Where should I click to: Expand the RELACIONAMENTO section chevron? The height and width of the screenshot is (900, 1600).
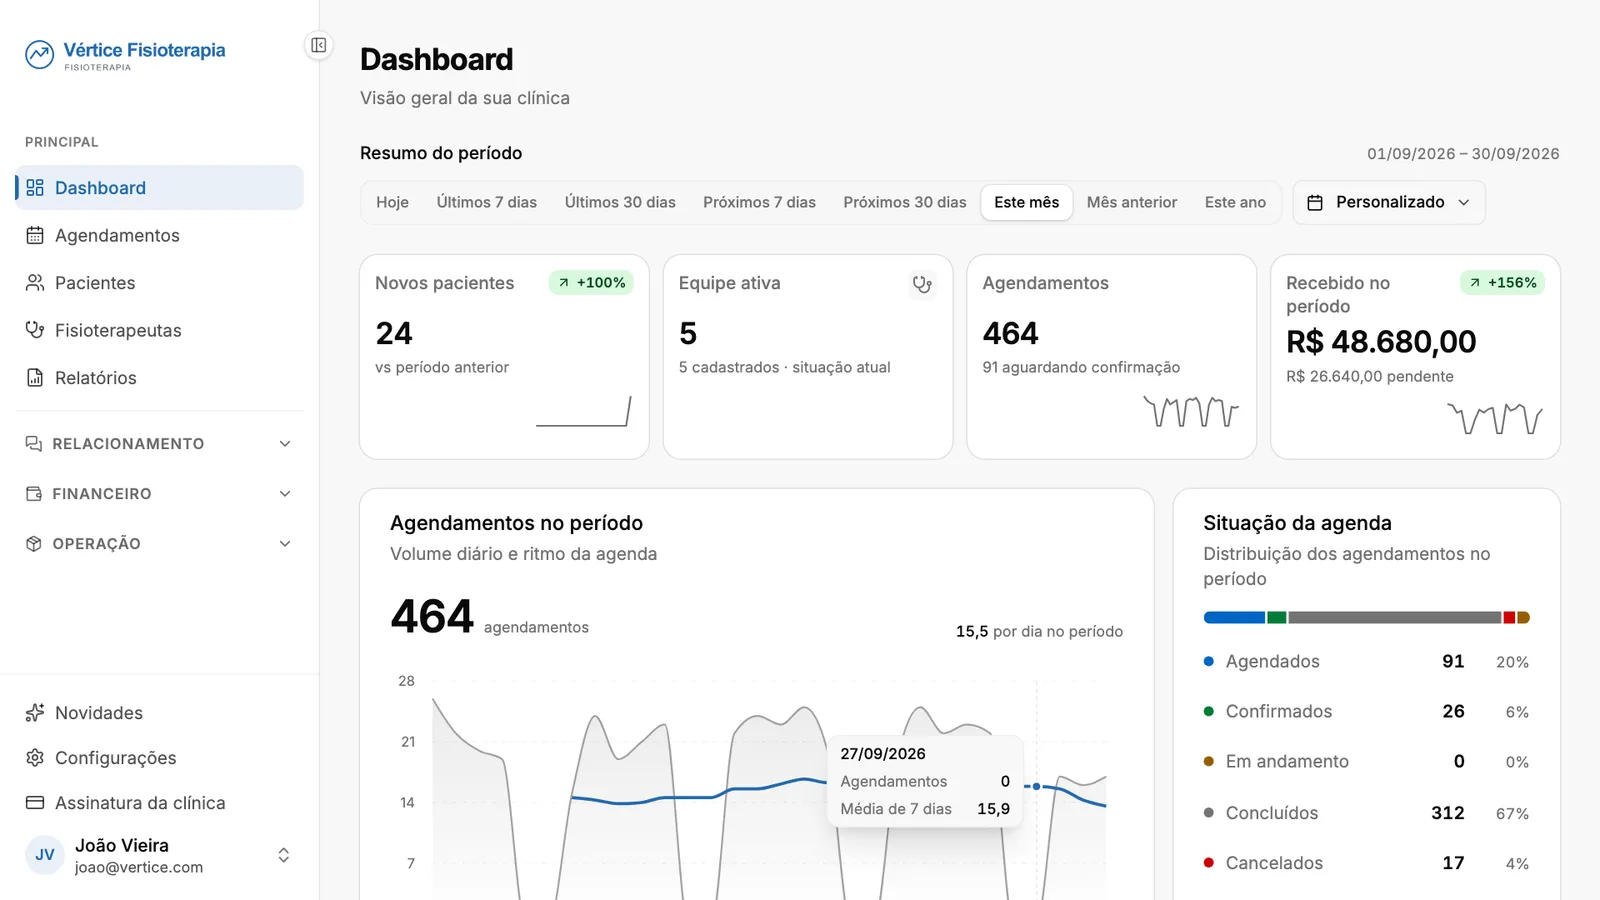pos(285,444)
